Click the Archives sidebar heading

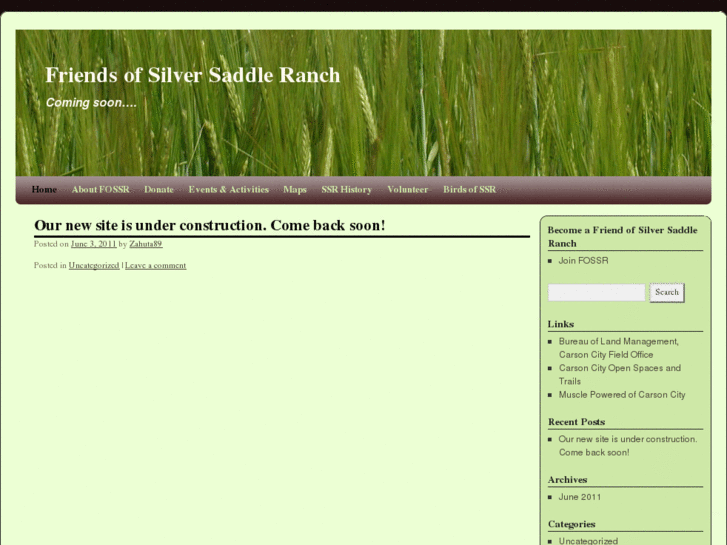(568, 480)
